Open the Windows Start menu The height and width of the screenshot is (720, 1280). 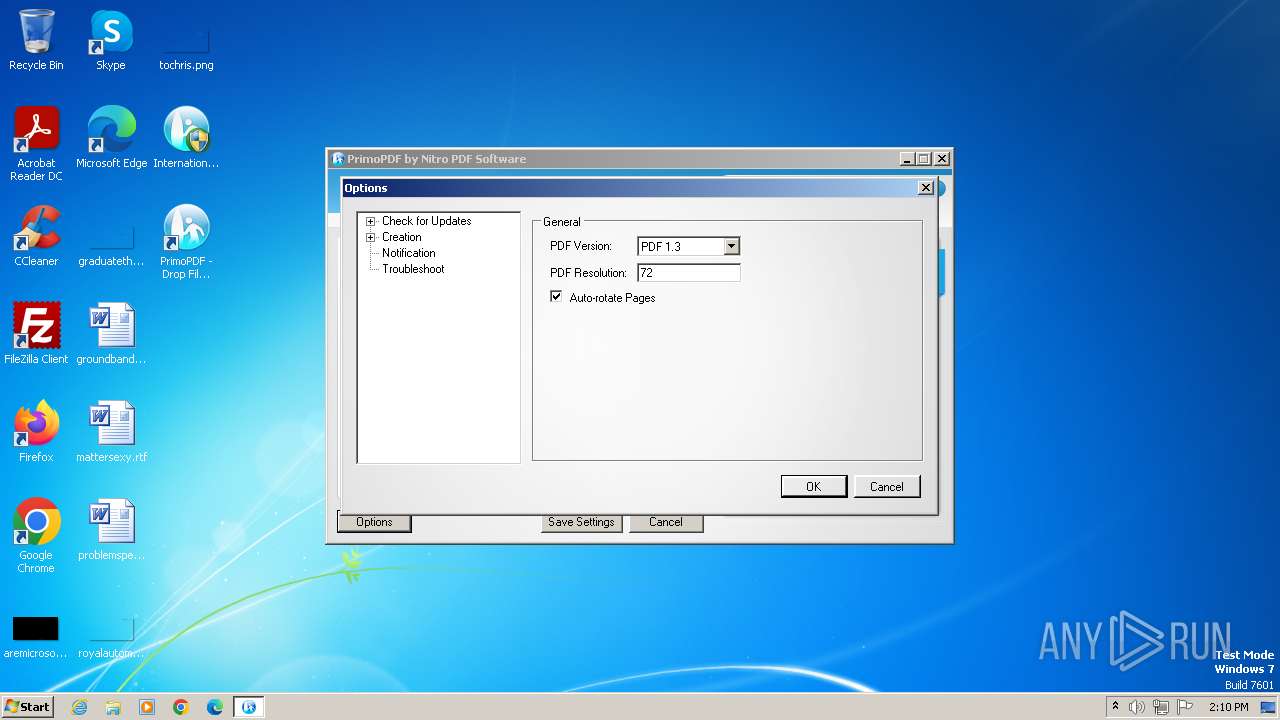coord(28,707)
